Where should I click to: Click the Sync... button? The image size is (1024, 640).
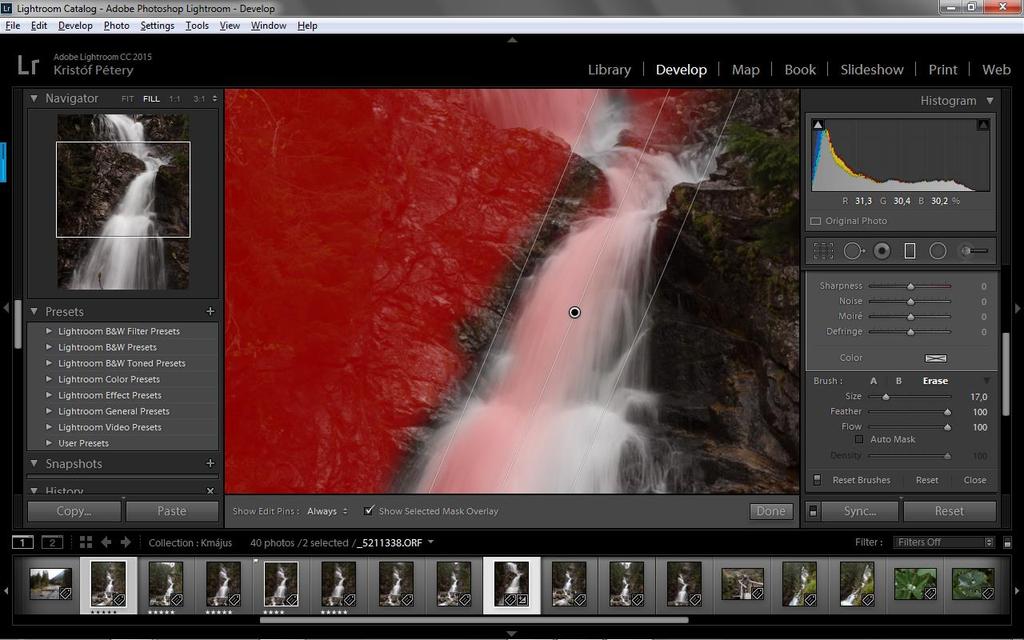[859, 511]
